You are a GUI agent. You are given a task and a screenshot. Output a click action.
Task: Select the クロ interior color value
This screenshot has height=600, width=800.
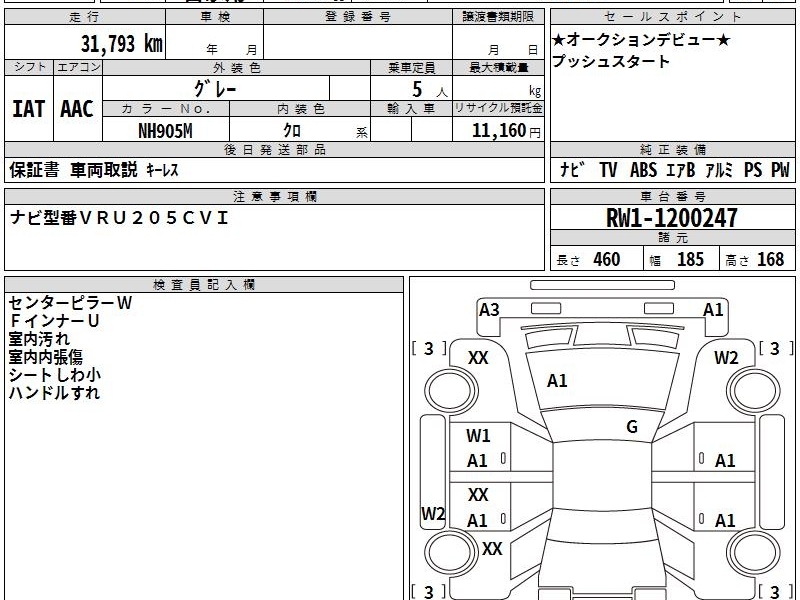coord(292,131)
